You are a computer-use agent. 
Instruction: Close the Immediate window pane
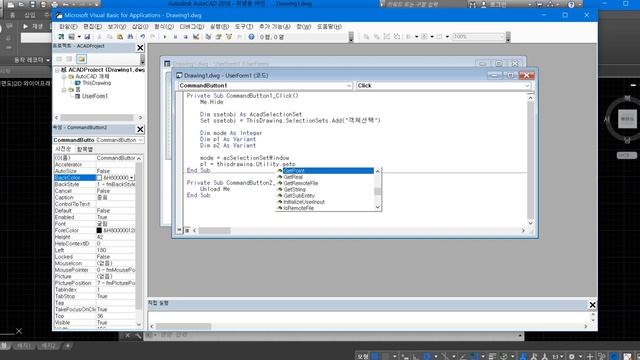[592, 304]
